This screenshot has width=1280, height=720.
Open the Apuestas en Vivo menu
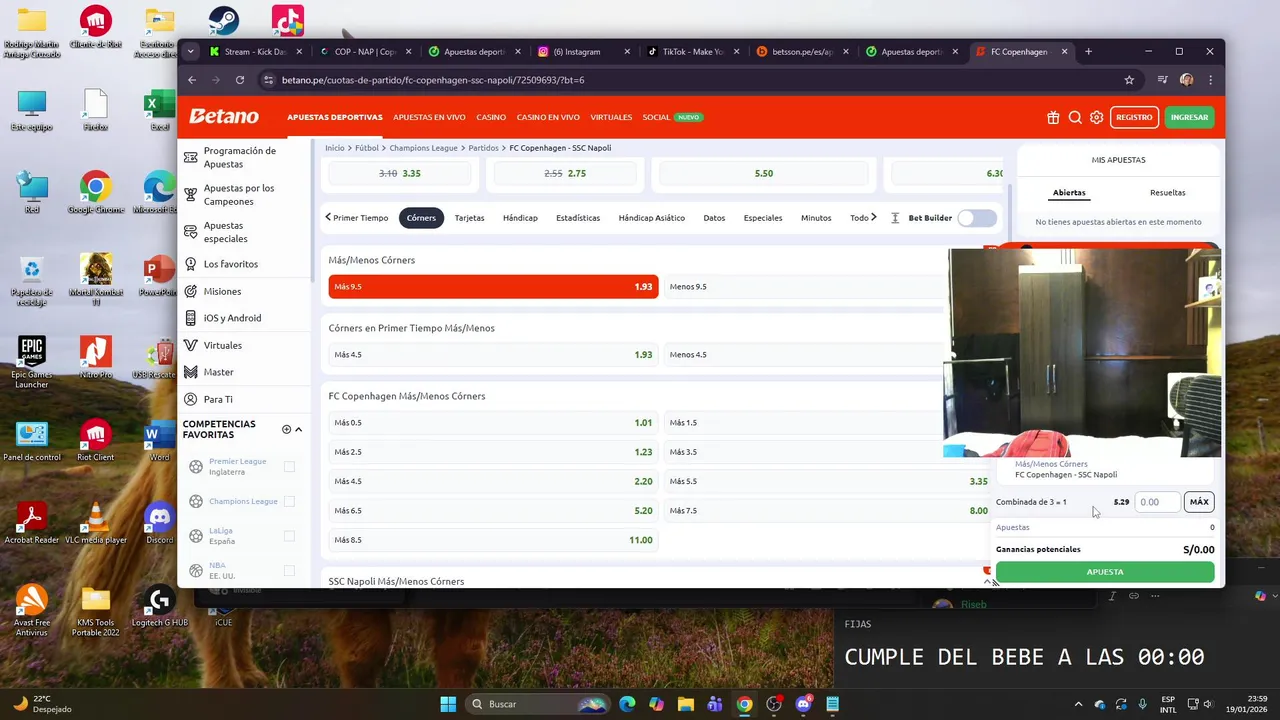tap(429, 117)
